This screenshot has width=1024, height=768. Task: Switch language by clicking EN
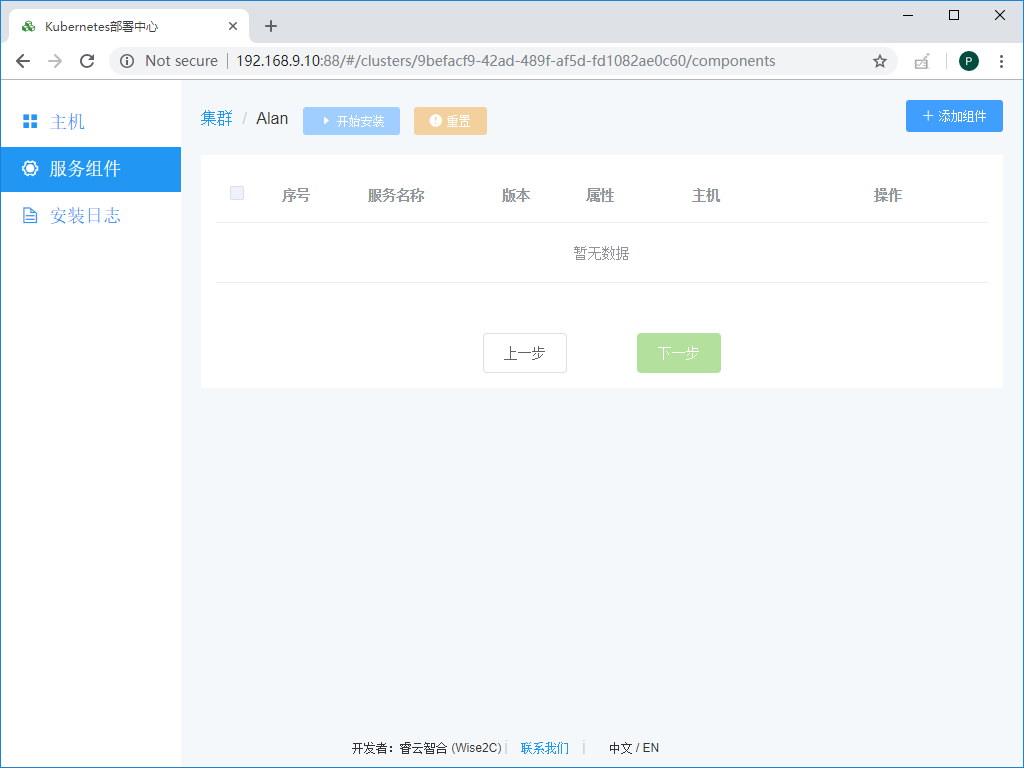pos(650,748)
